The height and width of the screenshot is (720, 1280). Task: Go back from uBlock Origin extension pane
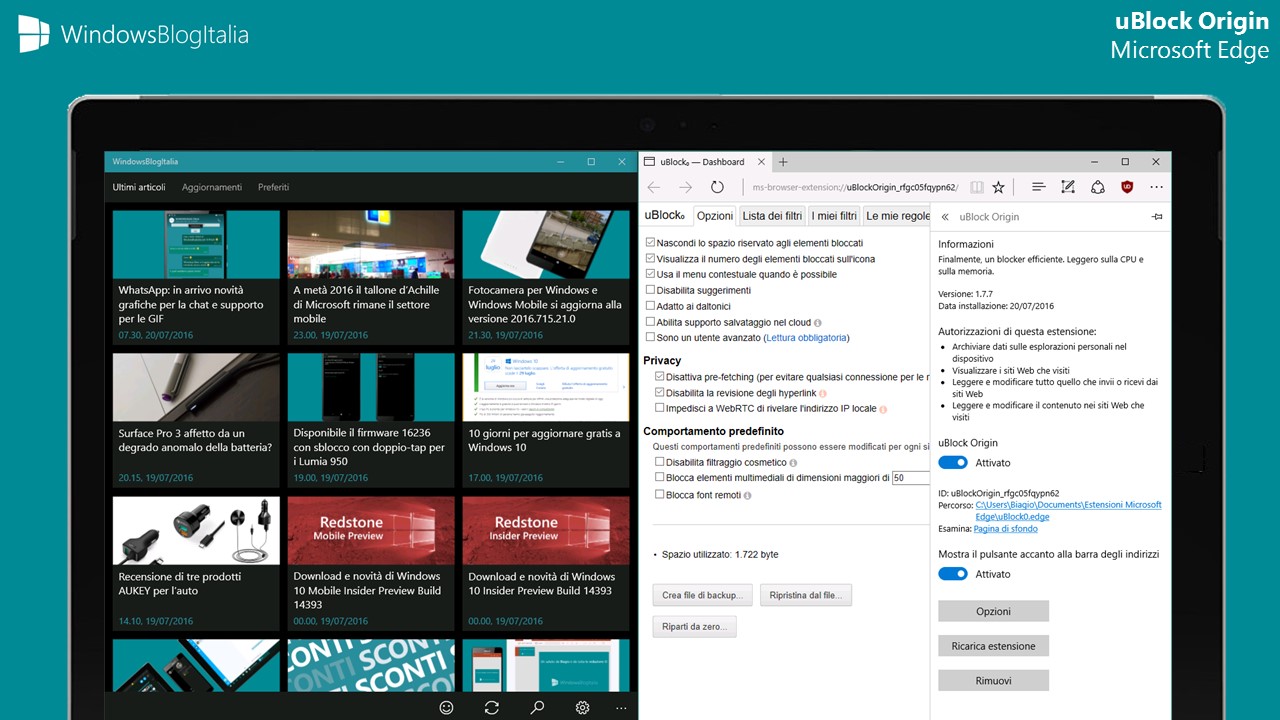(945, 217)
